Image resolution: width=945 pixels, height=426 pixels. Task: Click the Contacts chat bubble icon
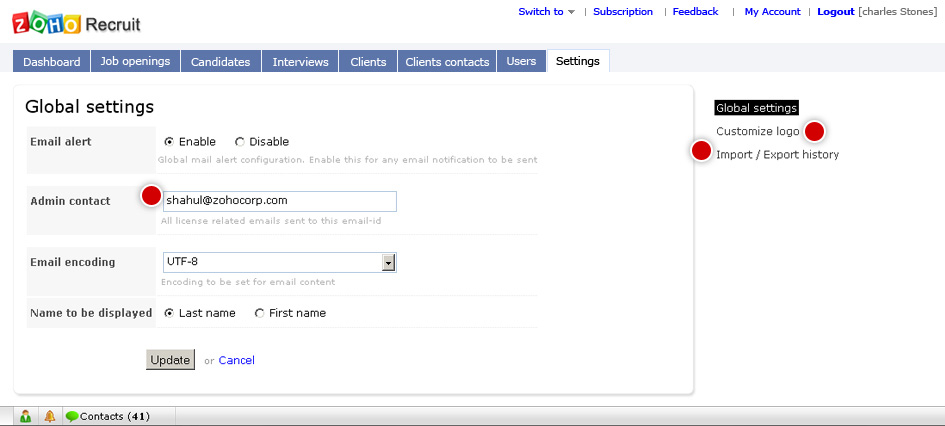tap(72, 416)
